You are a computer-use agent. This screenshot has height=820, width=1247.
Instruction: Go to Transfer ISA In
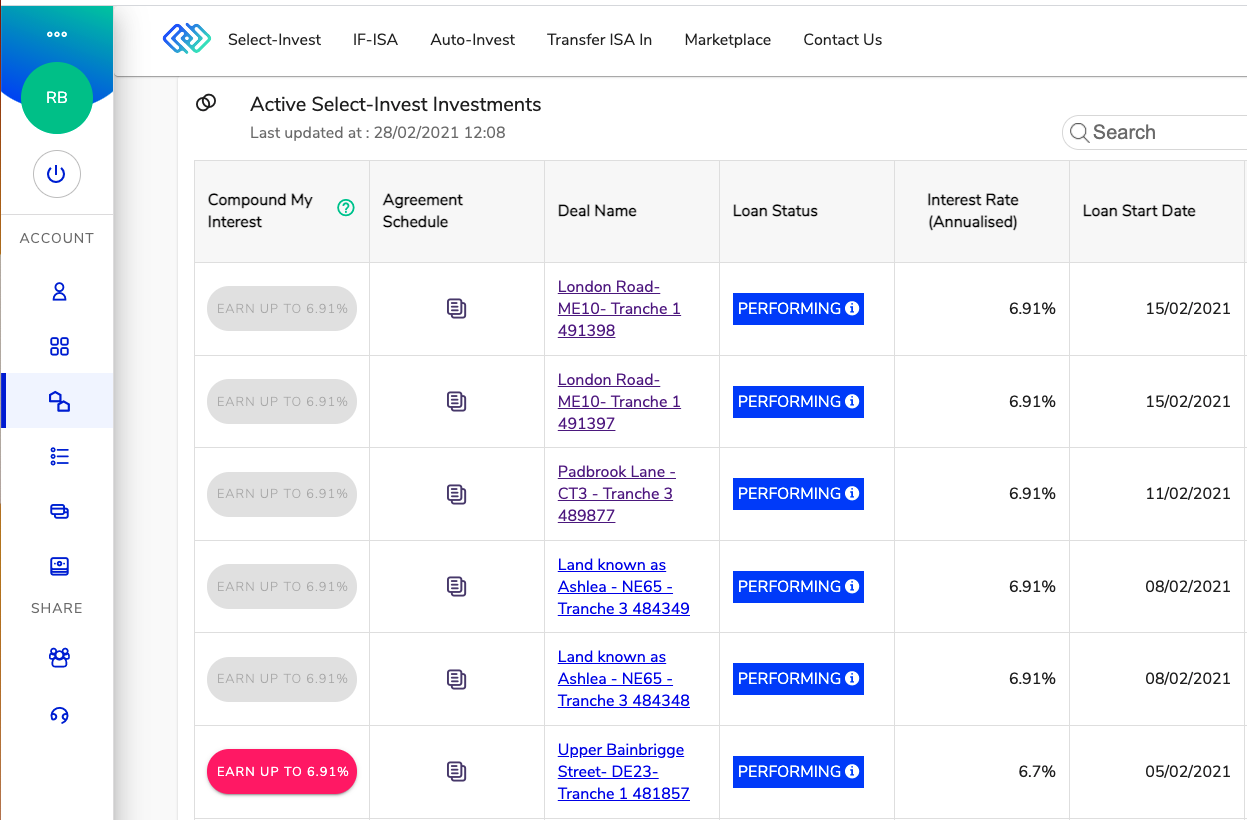pyautogui.click(x=599, y=40)
